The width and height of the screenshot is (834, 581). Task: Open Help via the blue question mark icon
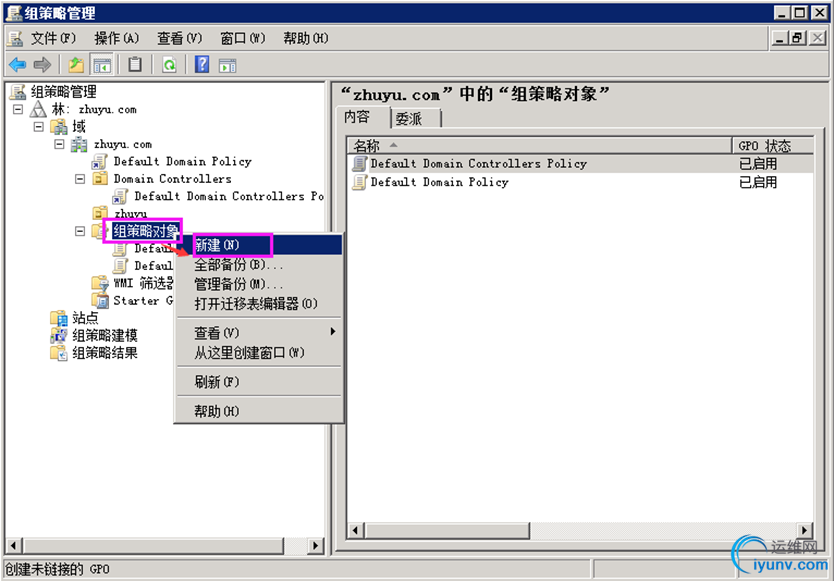202,65
